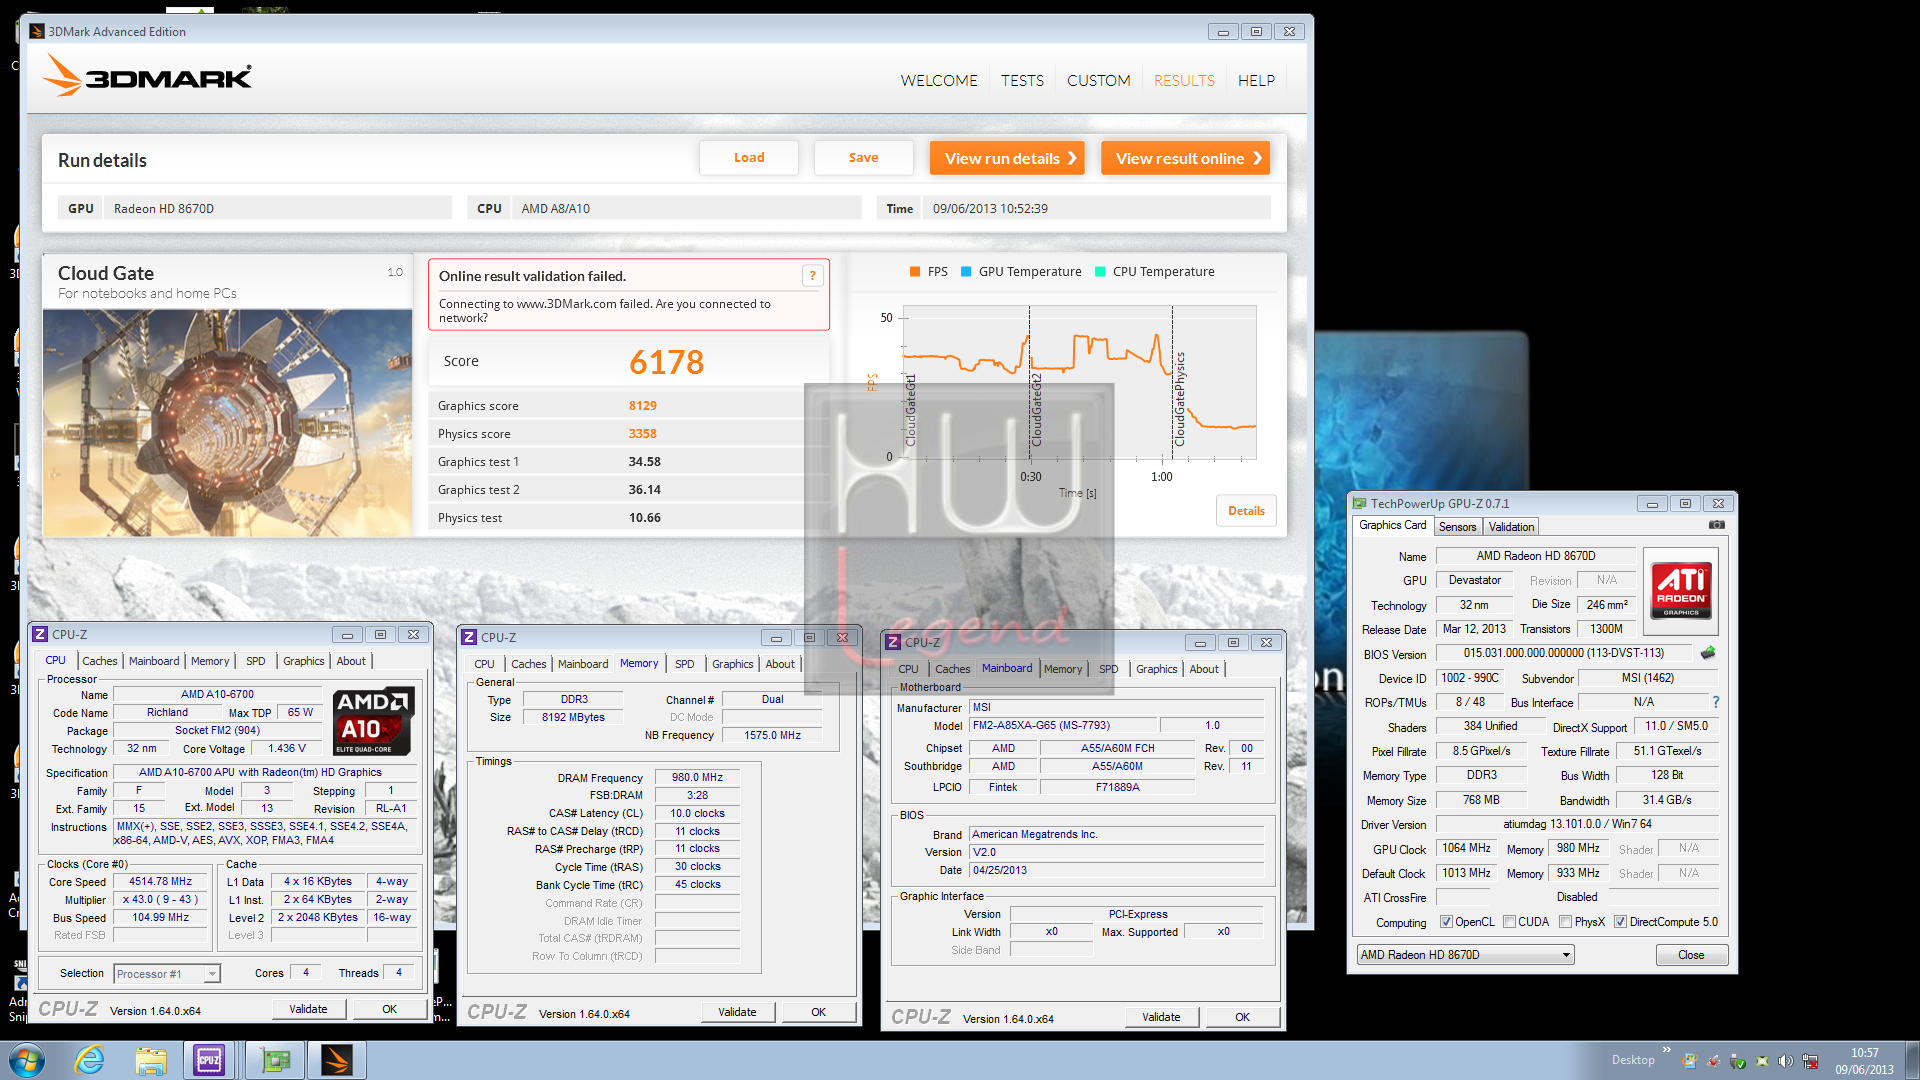
Task: Click the Show Desktop strip on taskbar
Action: tap(1913, 1060)
